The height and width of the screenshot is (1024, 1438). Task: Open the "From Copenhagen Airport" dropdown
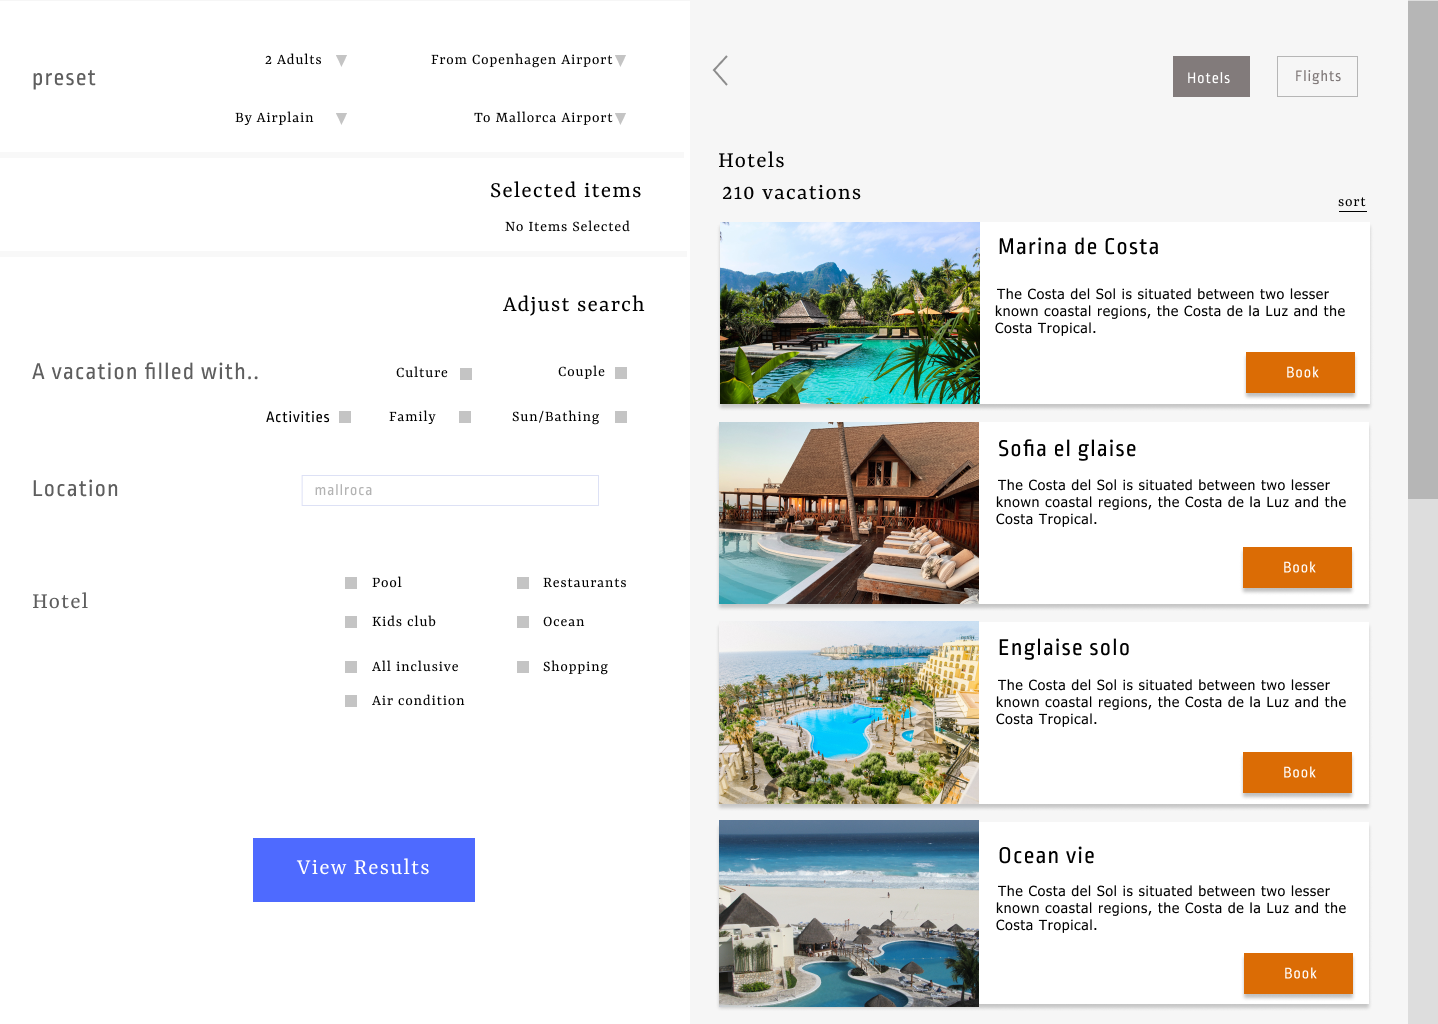point(622,59)
